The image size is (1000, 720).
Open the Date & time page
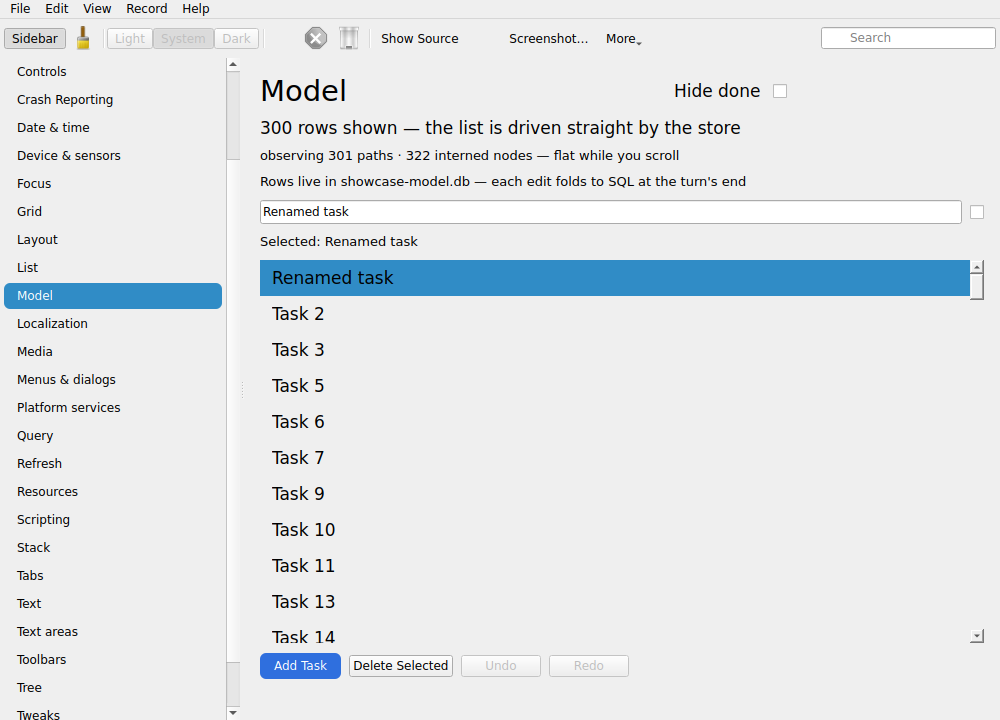click(113, 128)
